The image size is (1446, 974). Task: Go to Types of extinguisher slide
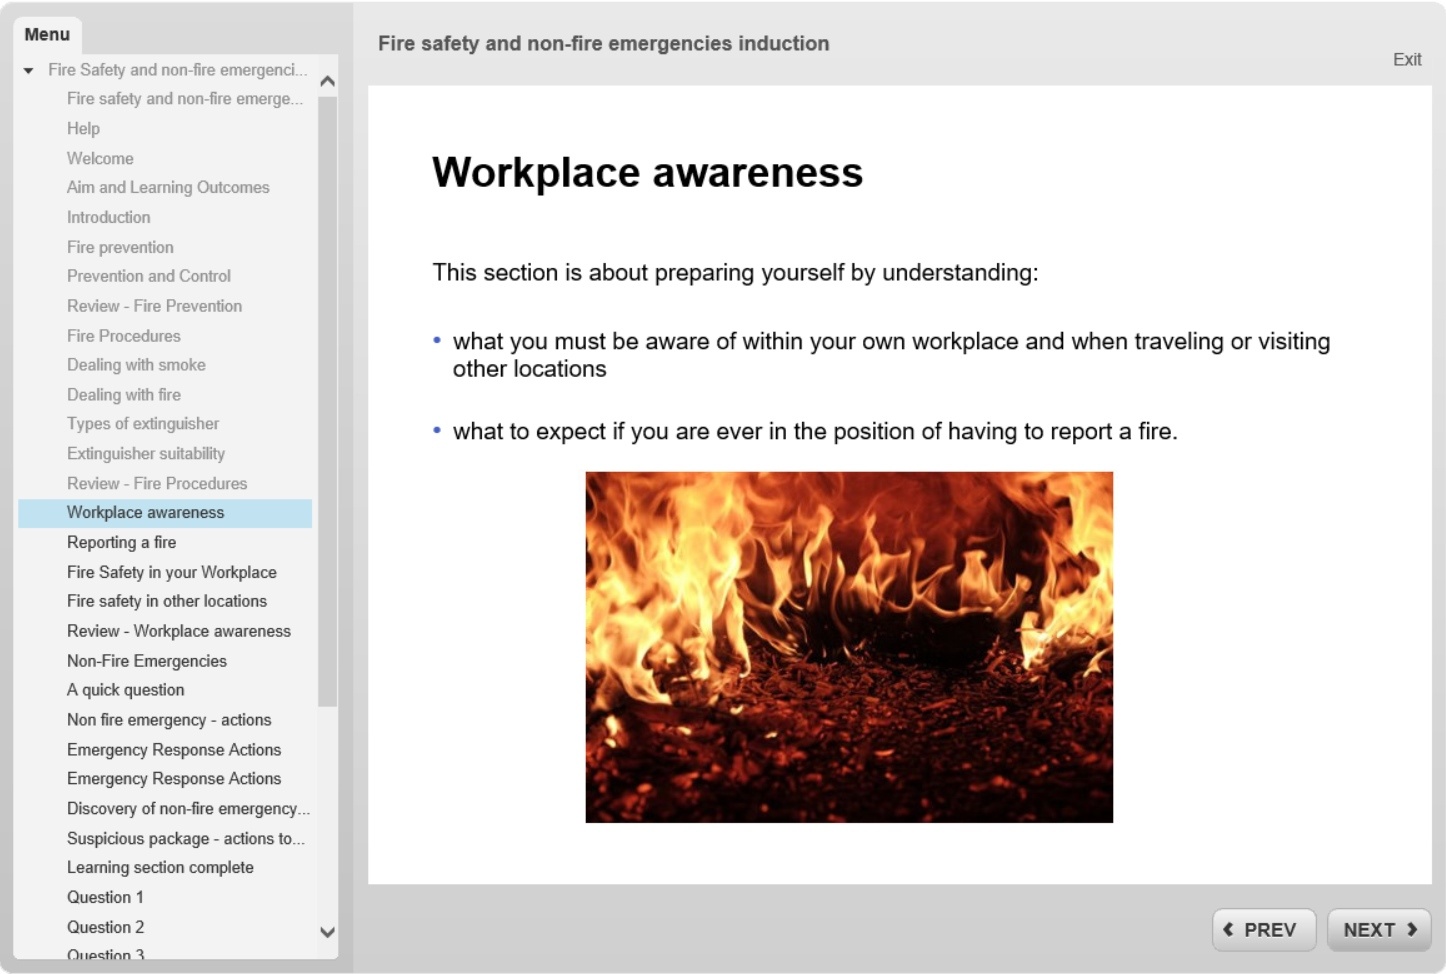pyautogui.click(x=142, y=424)
